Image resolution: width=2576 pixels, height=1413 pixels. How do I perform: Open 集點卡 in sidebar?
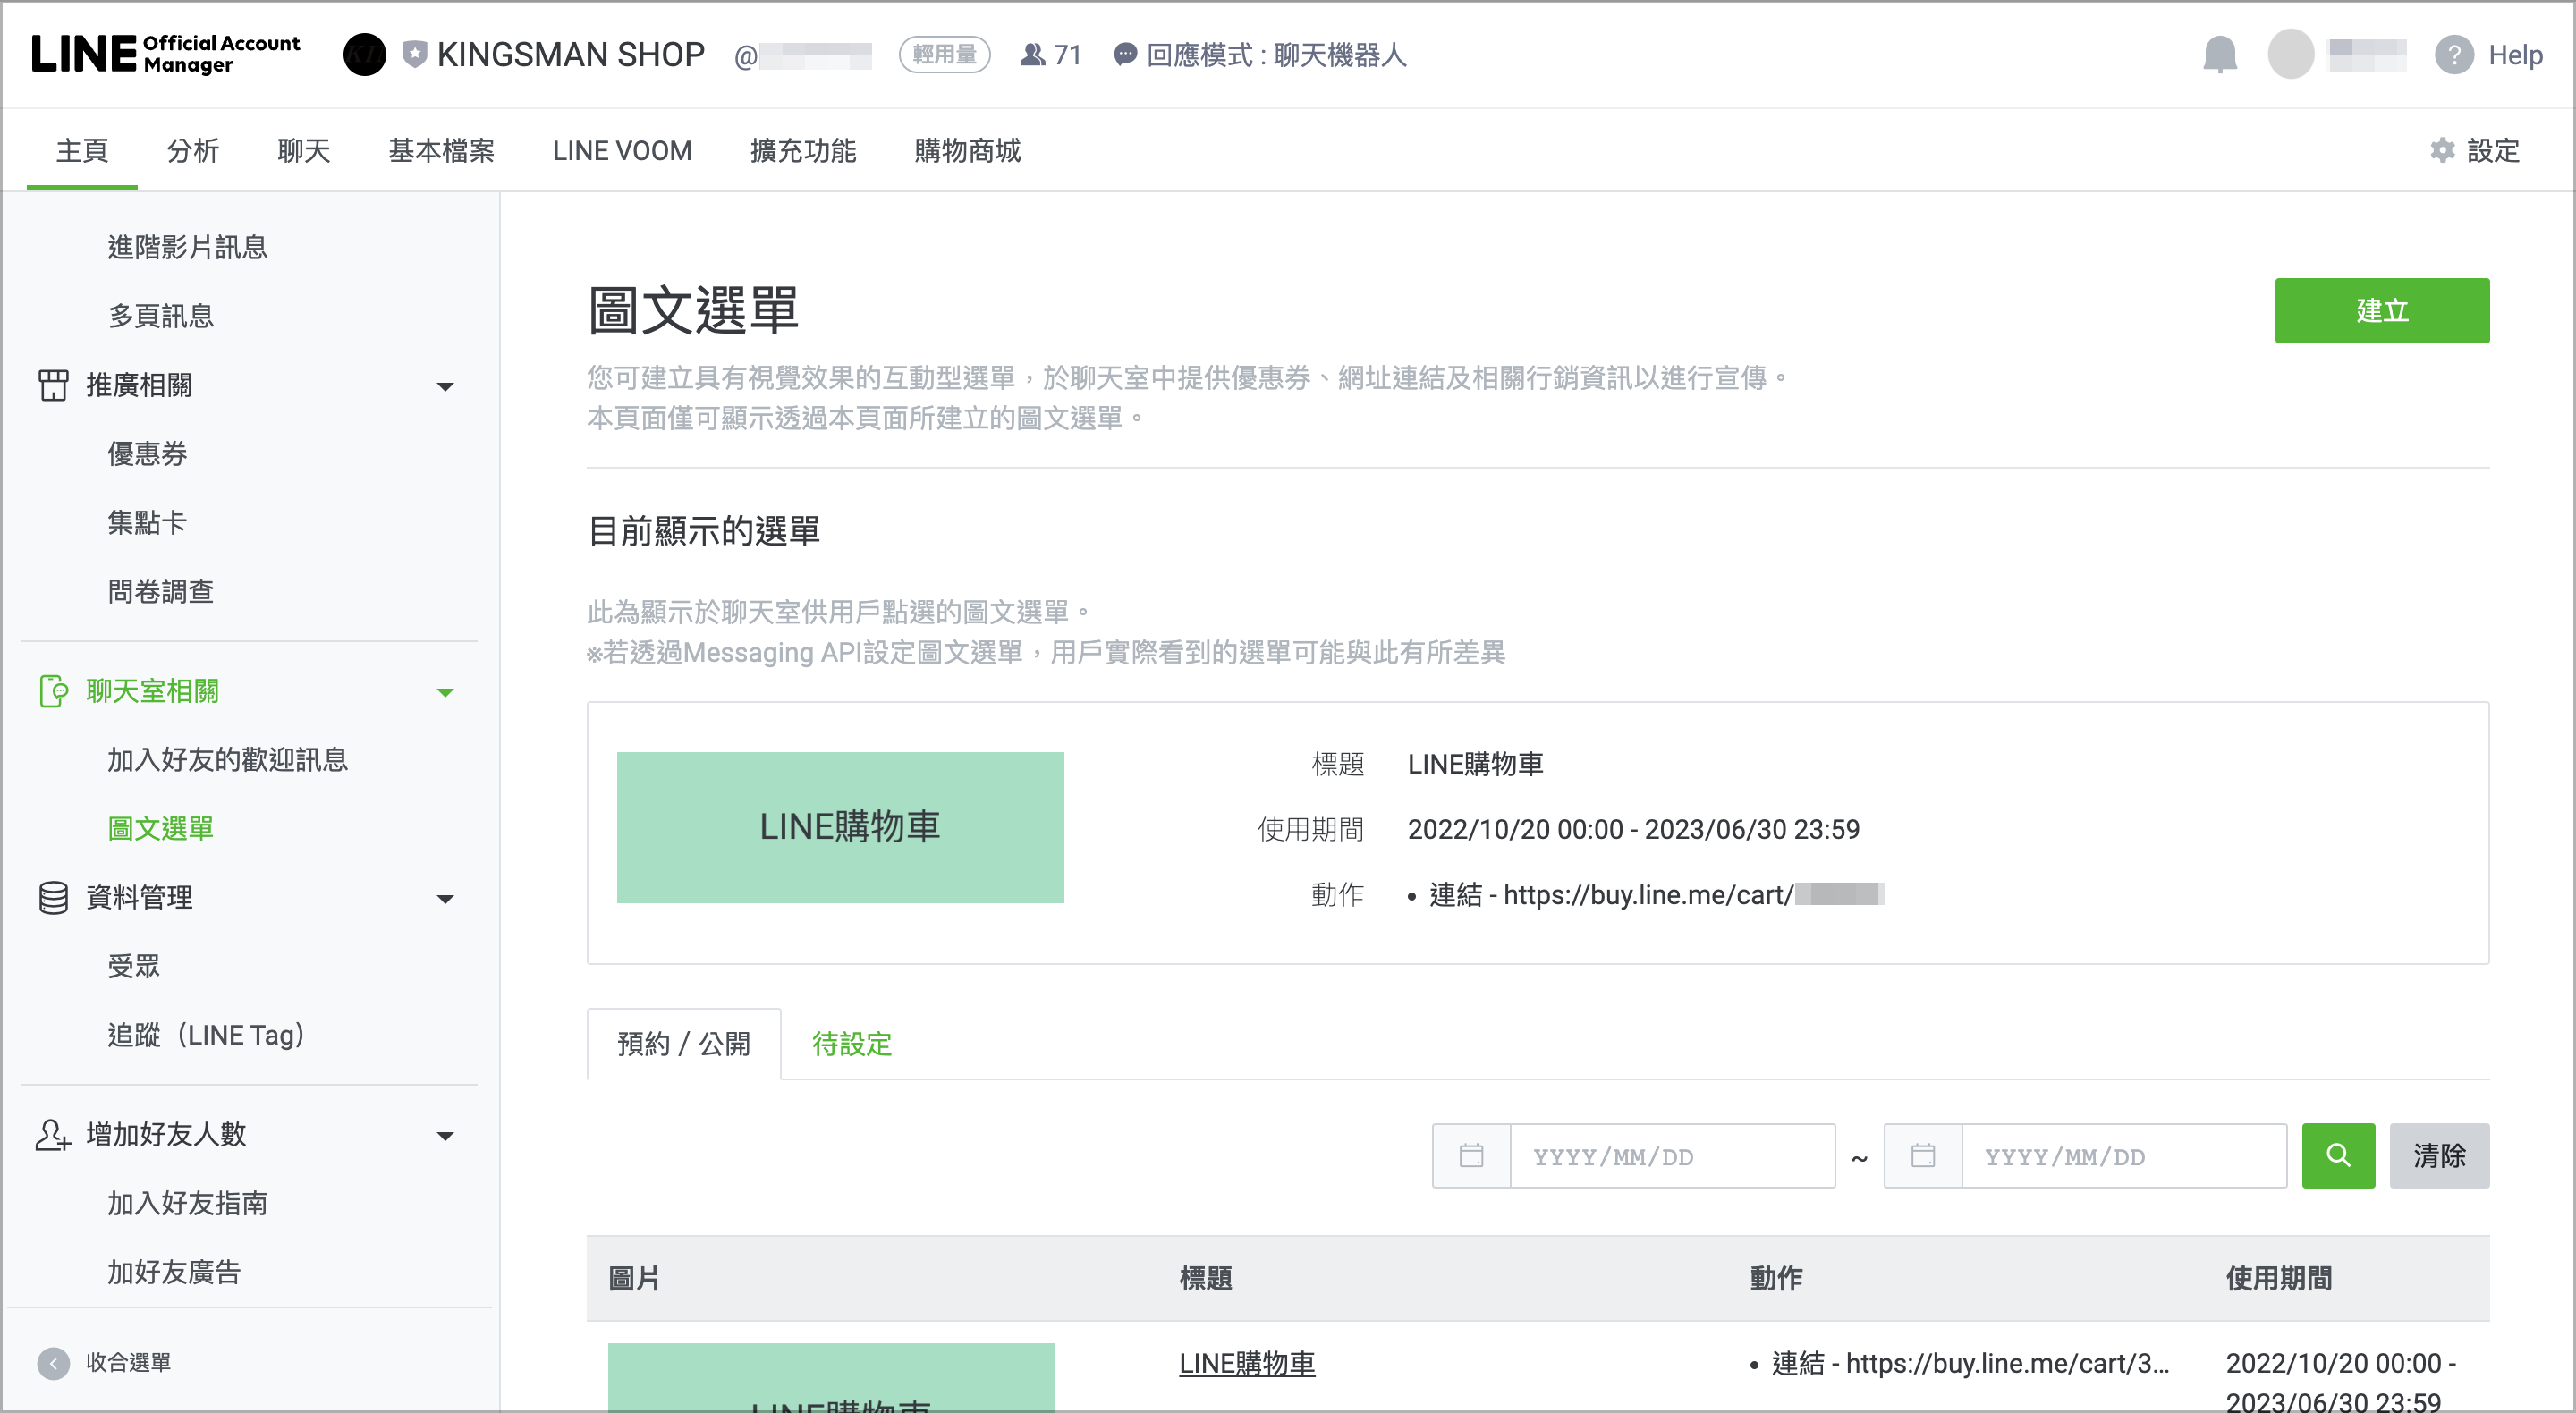pyautogui.click(x=147, y=522)
